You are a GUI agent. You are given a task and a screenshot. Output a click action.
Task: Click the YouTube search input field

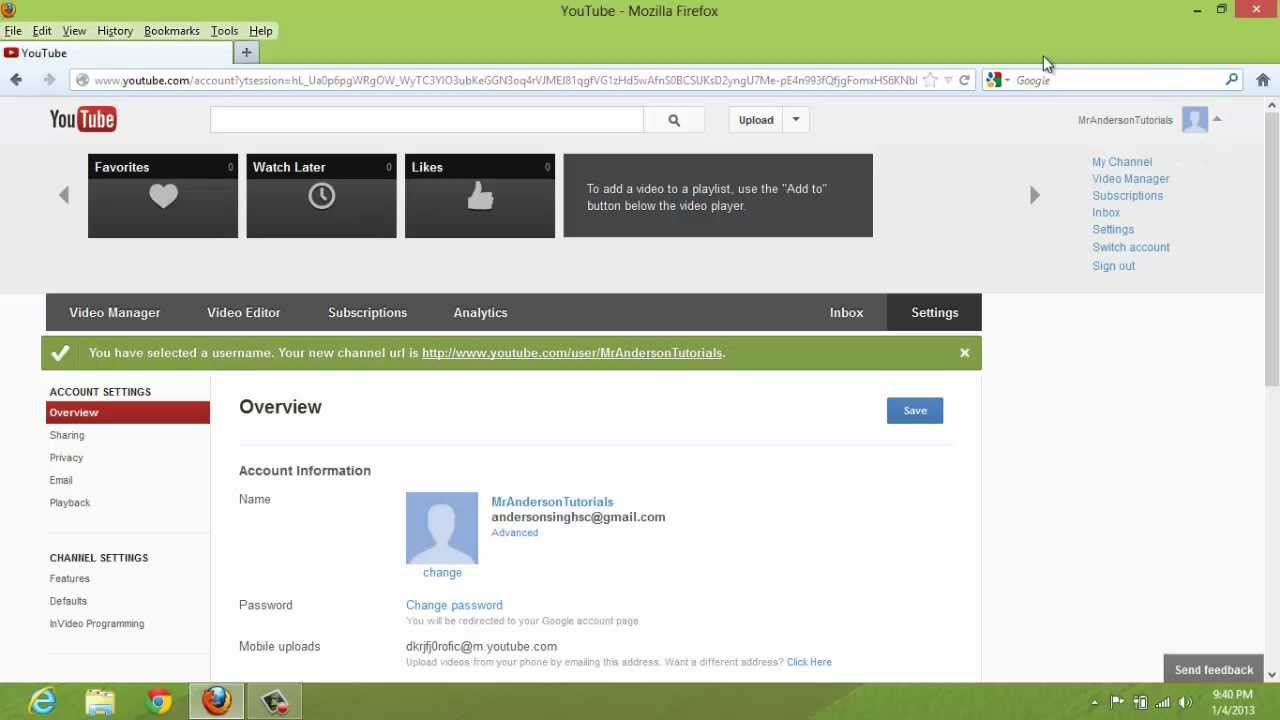click(x=427, y=120)
